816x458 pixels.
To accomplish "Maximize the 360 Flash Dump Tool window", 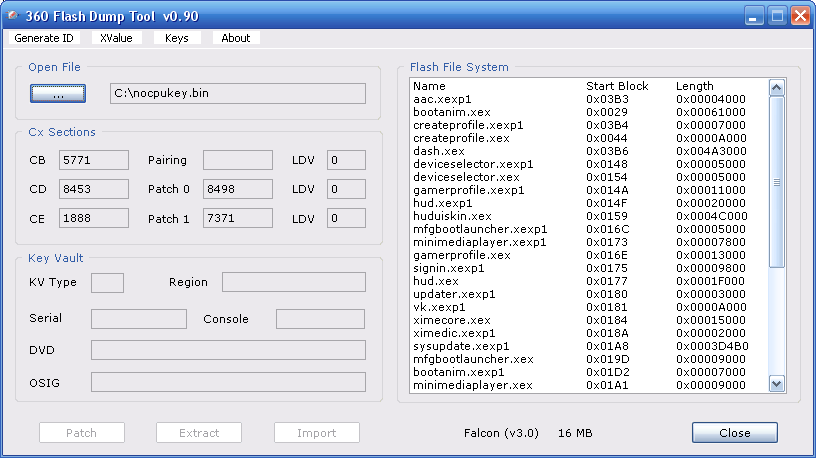I will (x=777, y=16).
